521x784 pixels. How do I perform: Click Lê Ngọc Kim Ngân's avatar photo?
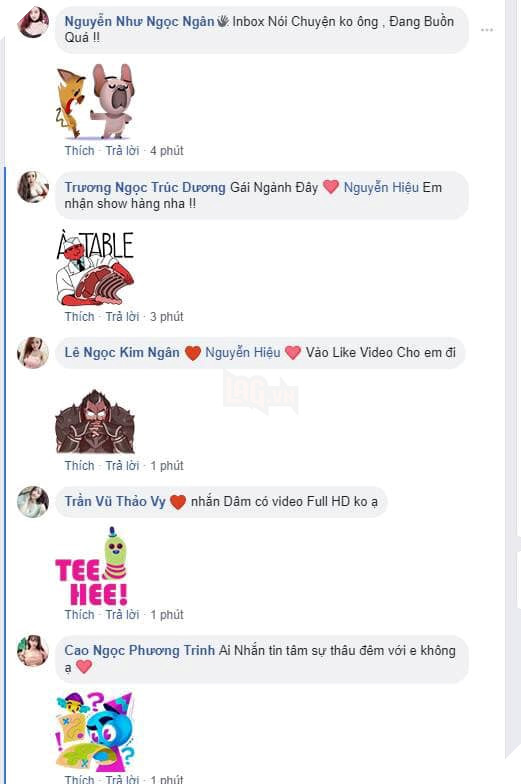tap(33, 352)
